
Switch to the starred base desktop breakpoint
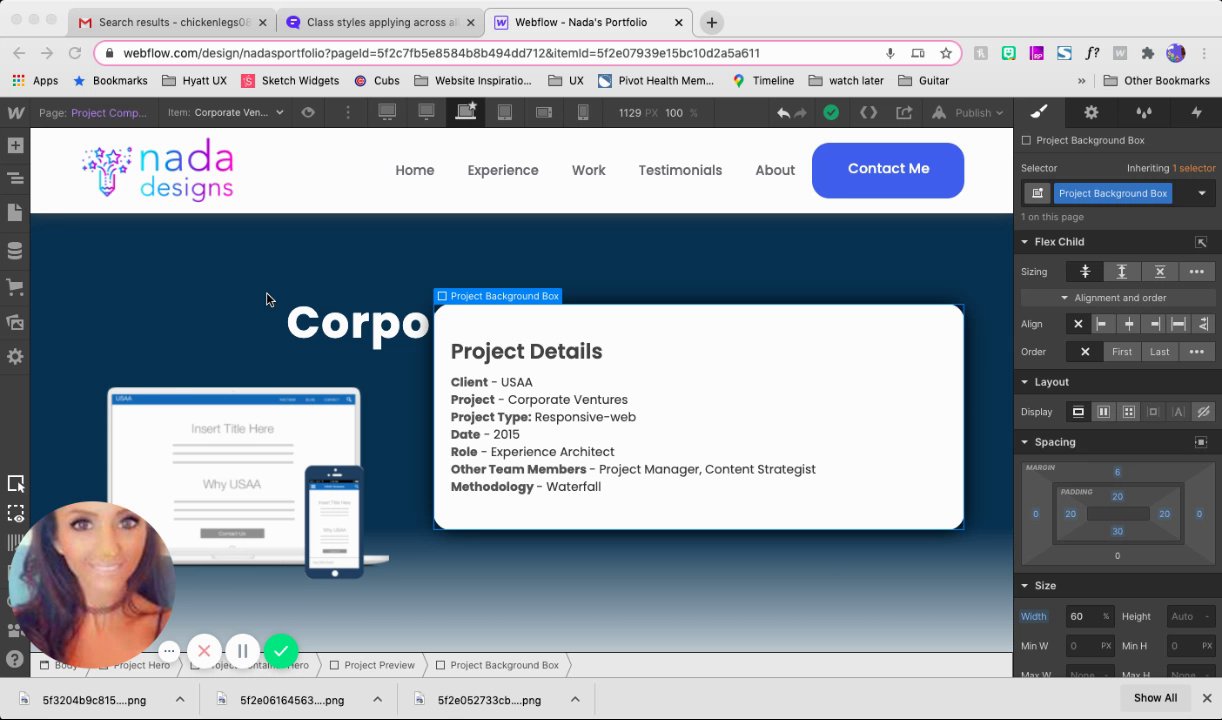466,113
